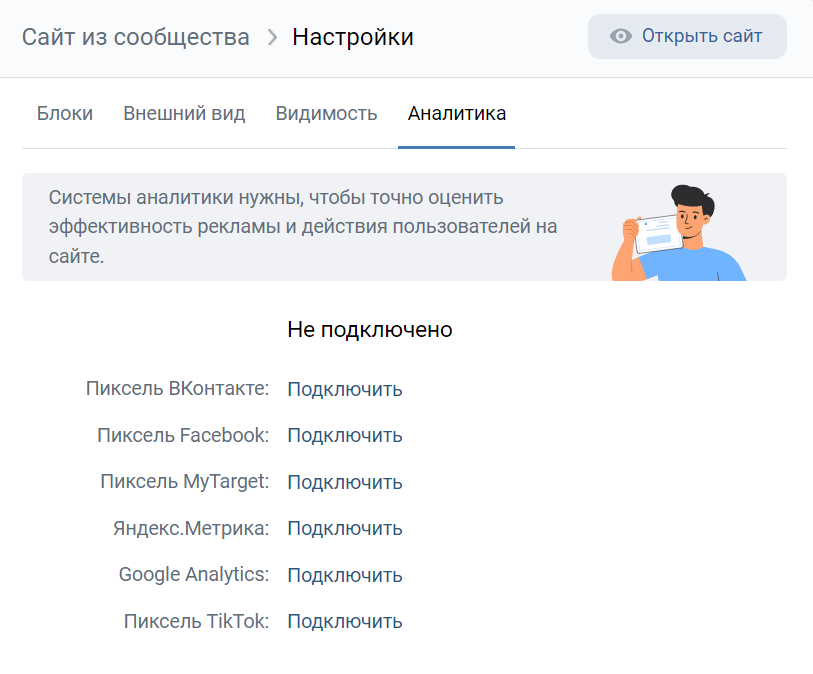Select the Аналитика tab
Screen dimensions: 813x674
(457, 114)
